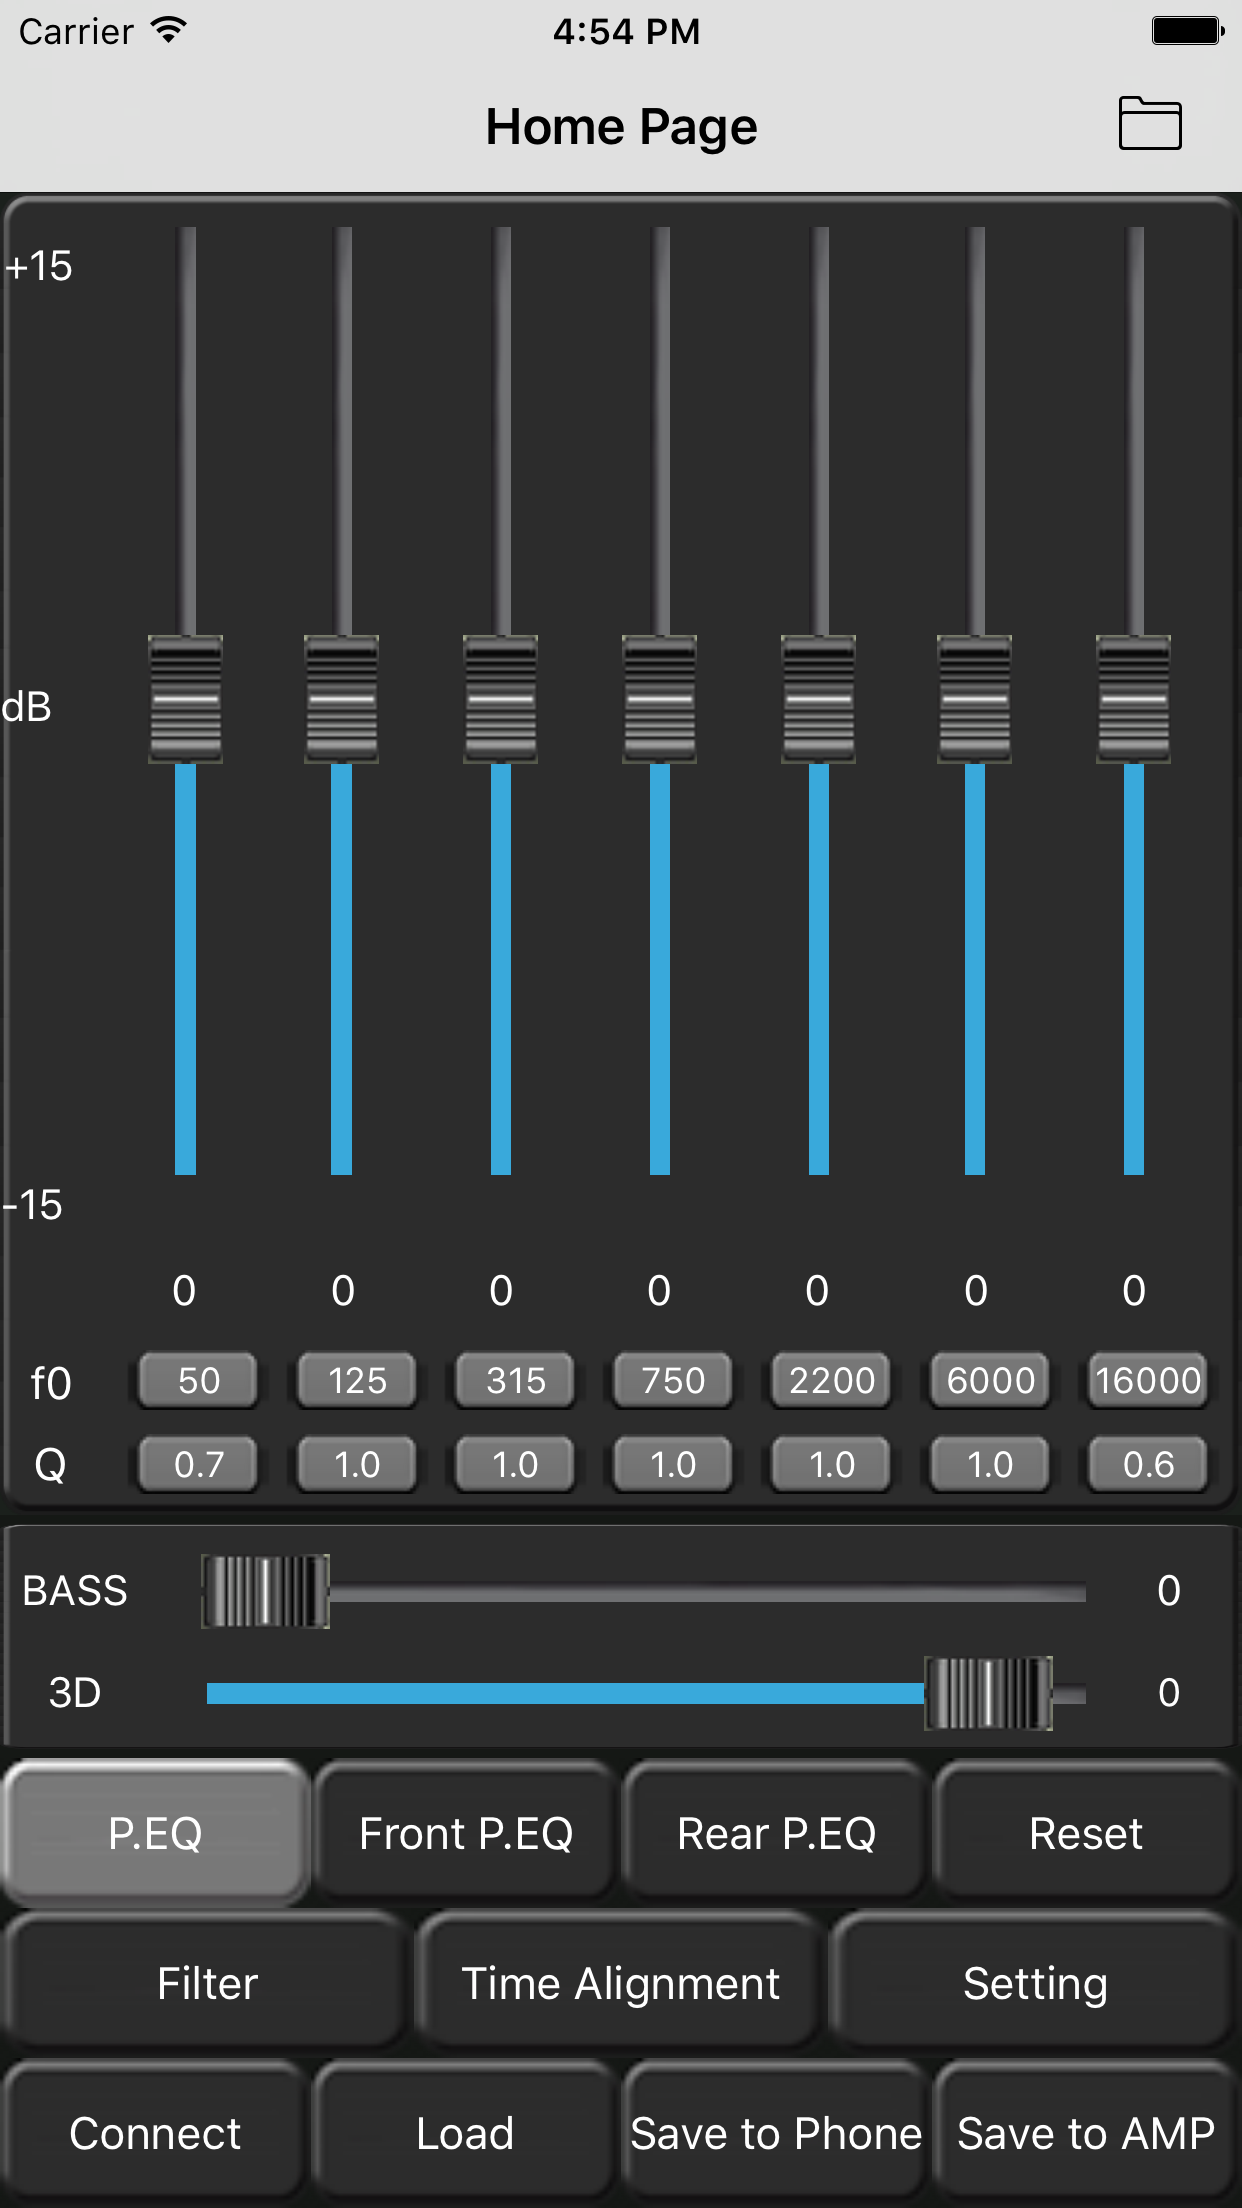
Task: Click the 16000 Hz band slider knob
Action: (1133, 699)
